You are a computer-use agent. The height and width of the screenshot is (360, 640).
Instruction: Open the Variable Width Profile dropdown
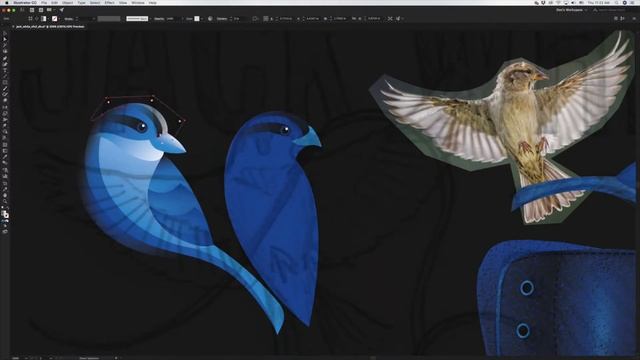(122, 19)
